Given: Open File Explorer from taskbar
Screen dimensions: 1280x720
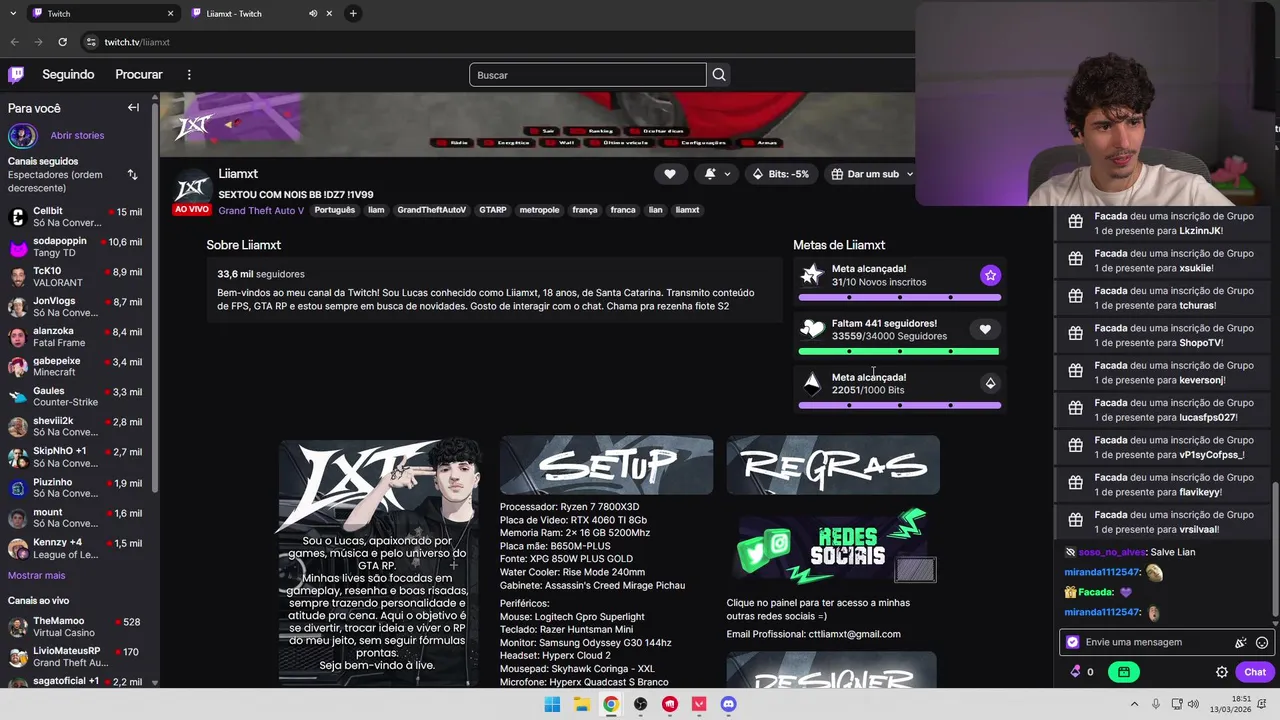Looking at the screenshot, I should click(581, 704).
